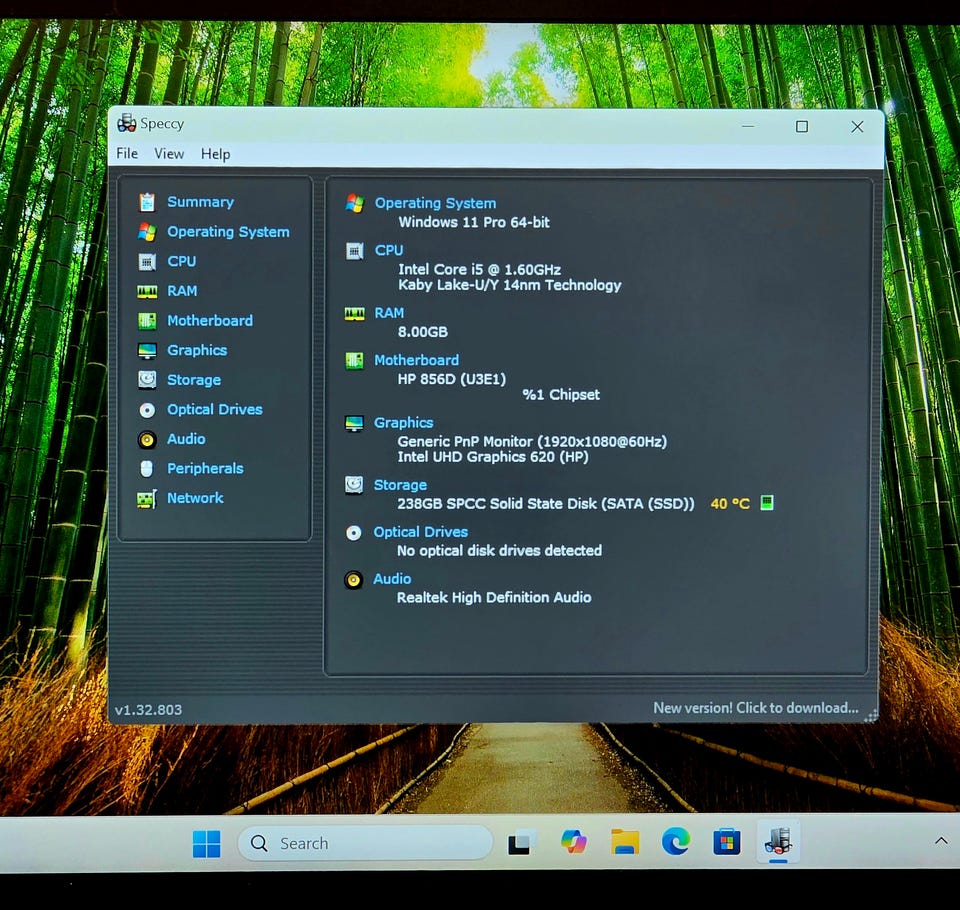Click the Summary clipboard icon in sidebar
The height and width of the screenshot is (910, 960).
(147, 202)
